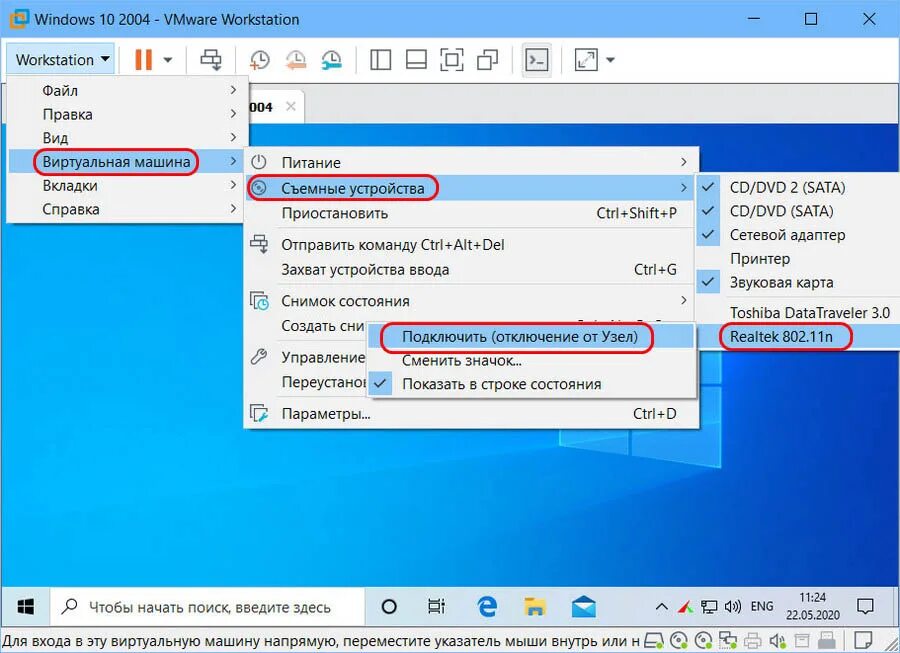
Task: Toggle Показать в строке состояния option
Action: pyautogui.click(x=532, y=384)
